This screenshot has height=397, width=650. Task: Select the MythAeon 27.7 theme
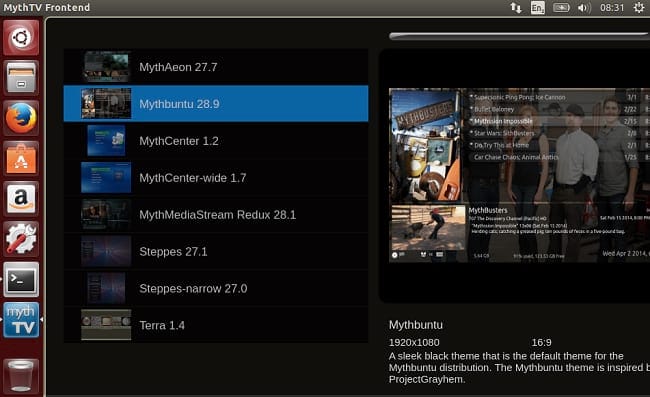pos(216,67)
